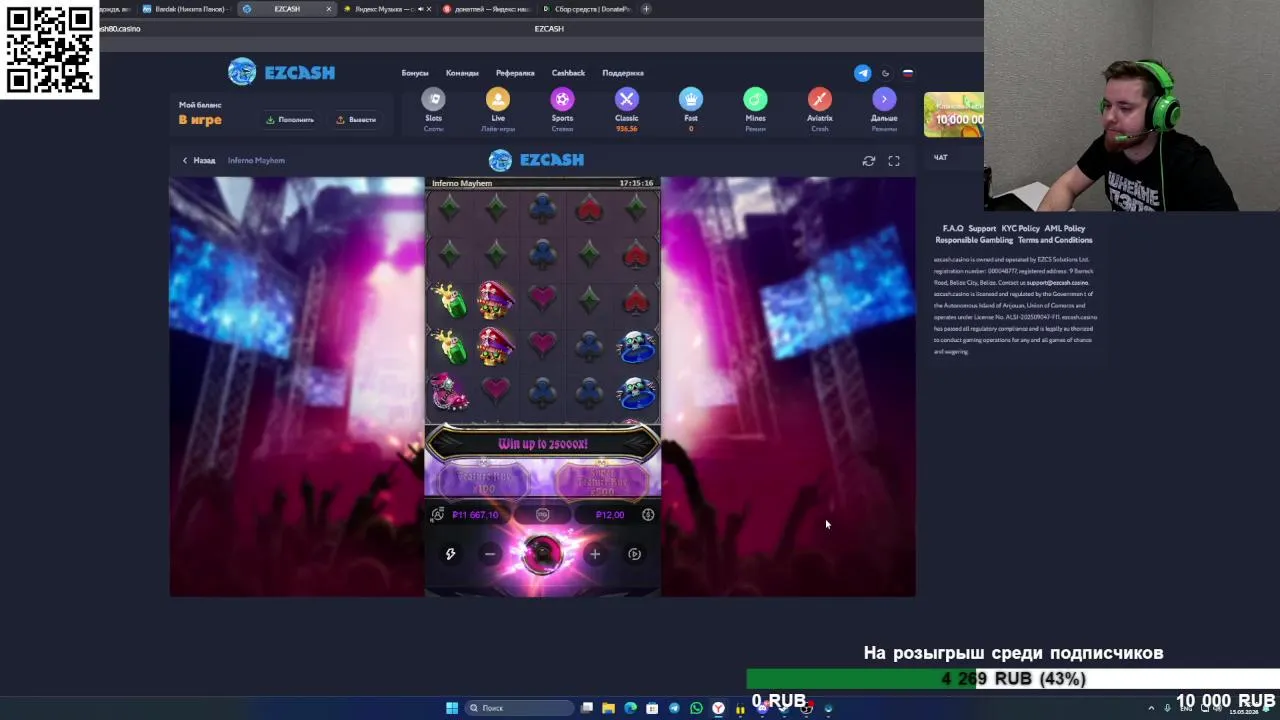Go back with Назад arrow
The height and width of the screenshot is (720, 1280).
coord(198,160)
